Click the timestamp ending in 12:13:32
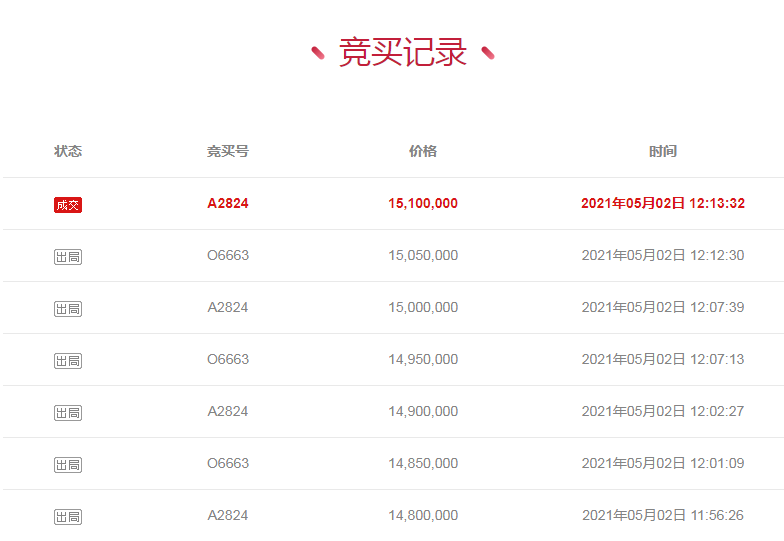This screenshot has width=784, height=541. 663,204
